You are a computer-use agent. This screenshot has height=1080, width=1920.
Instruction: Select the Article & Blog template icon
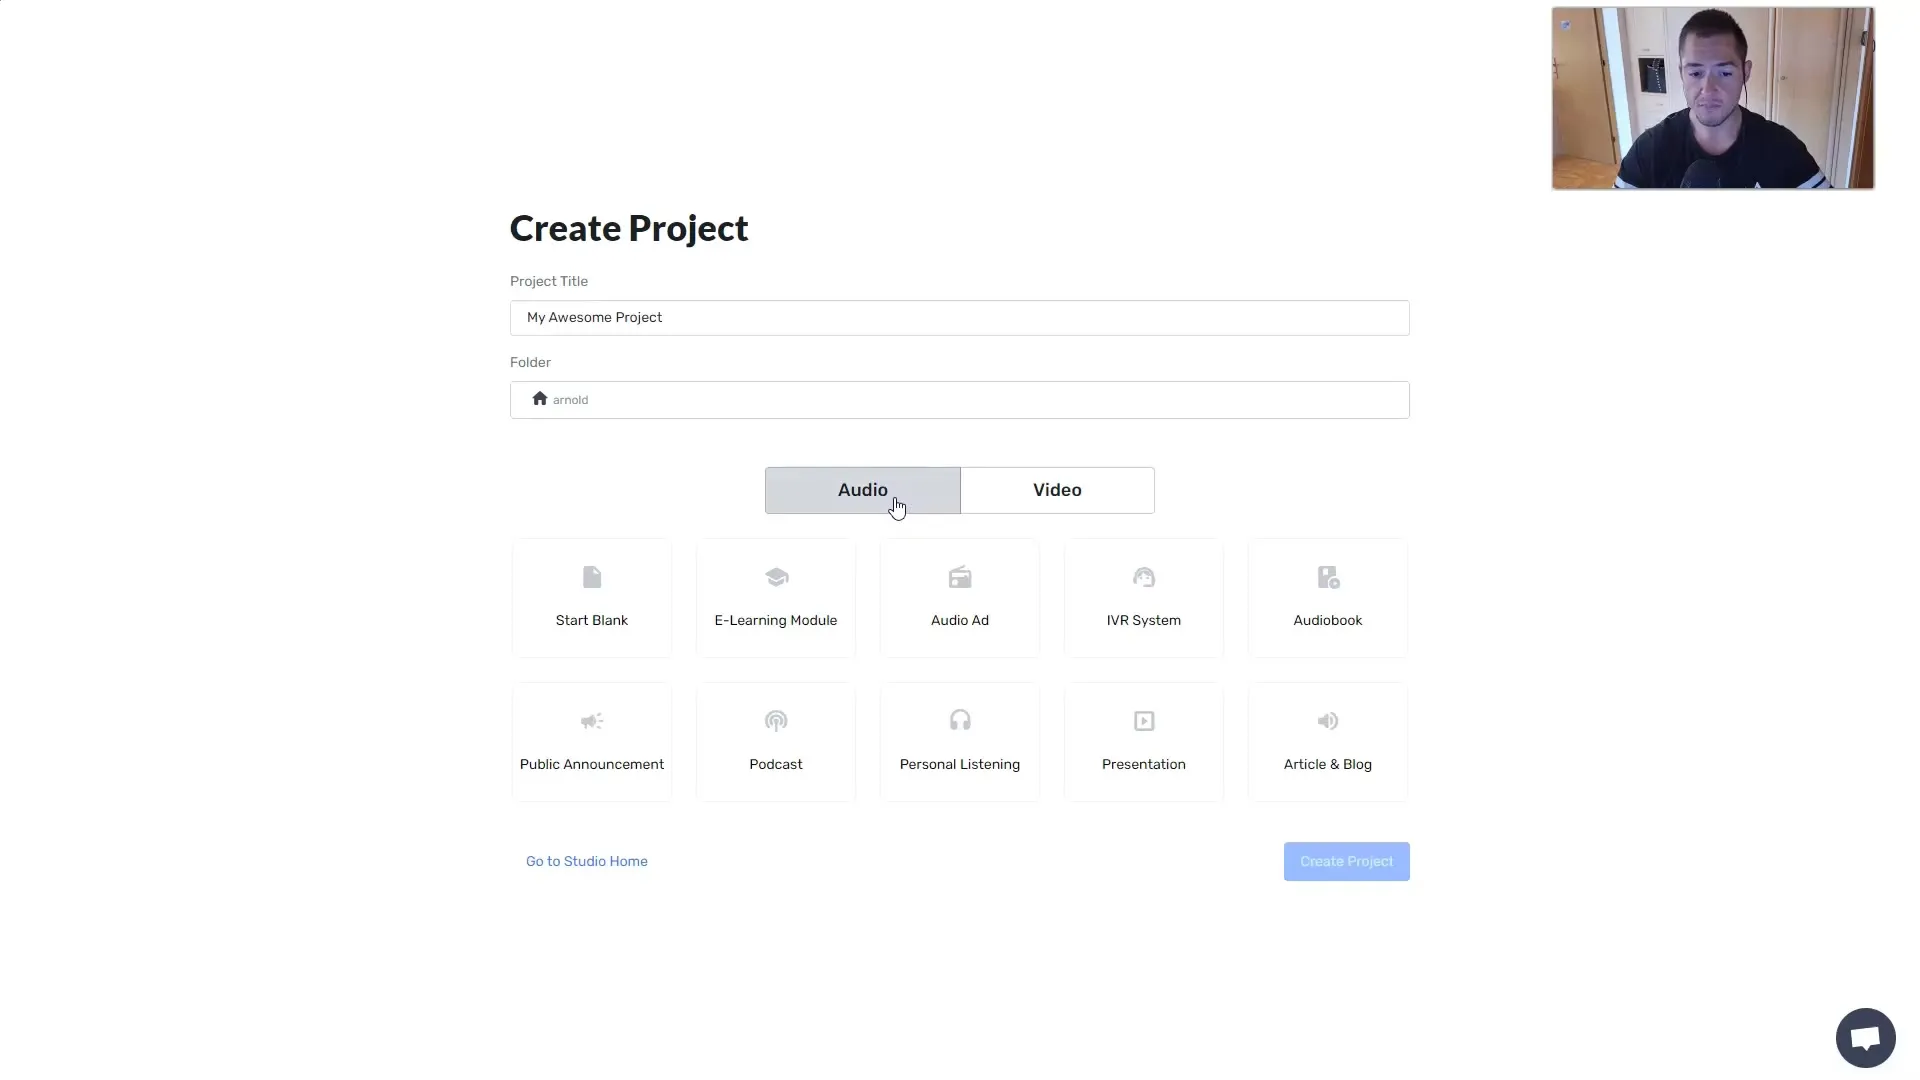(1328, 720)
